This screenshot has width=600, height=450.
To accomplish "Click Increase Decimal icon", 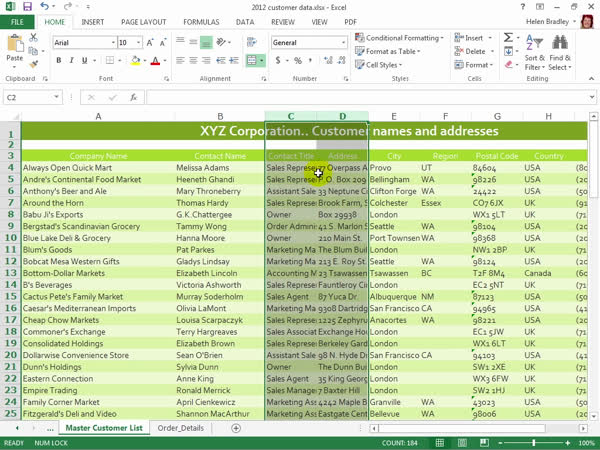I will (x=328, y=60).
